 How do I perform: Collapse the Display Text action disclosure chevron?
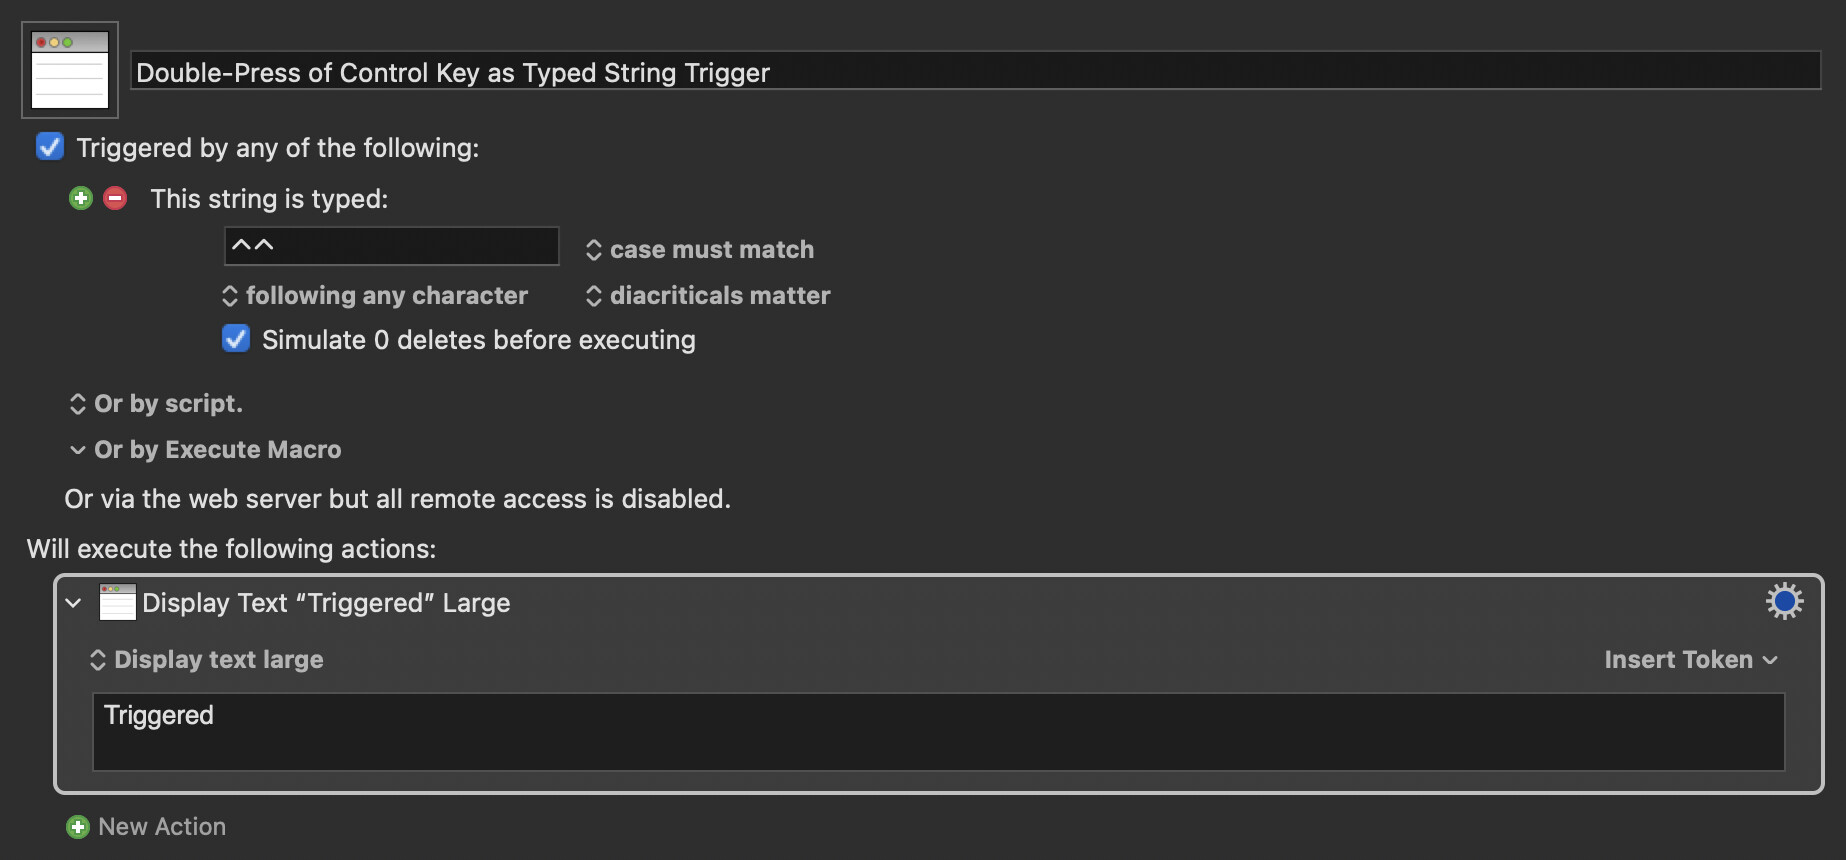73,603
